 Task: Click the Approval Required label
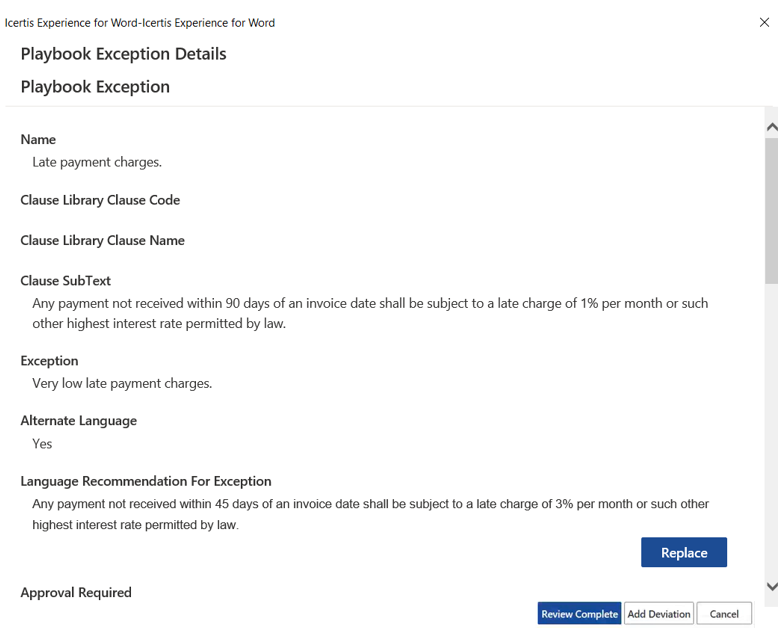pos(76,593)
